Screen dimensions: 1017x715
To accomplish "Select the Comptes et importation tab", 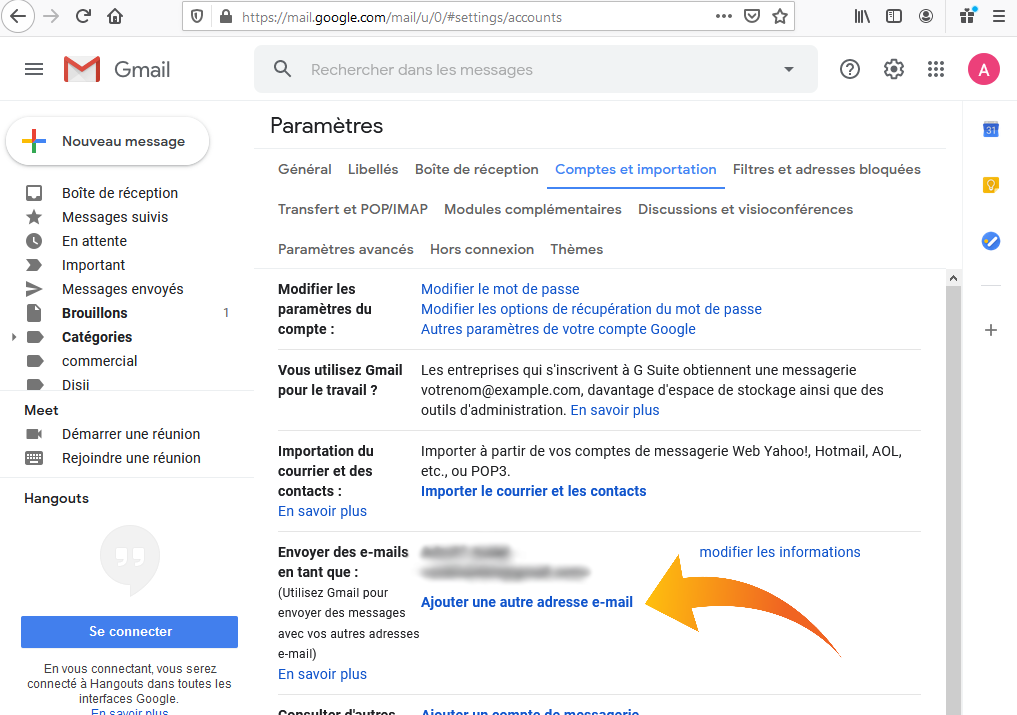I will tap(636, 169).
